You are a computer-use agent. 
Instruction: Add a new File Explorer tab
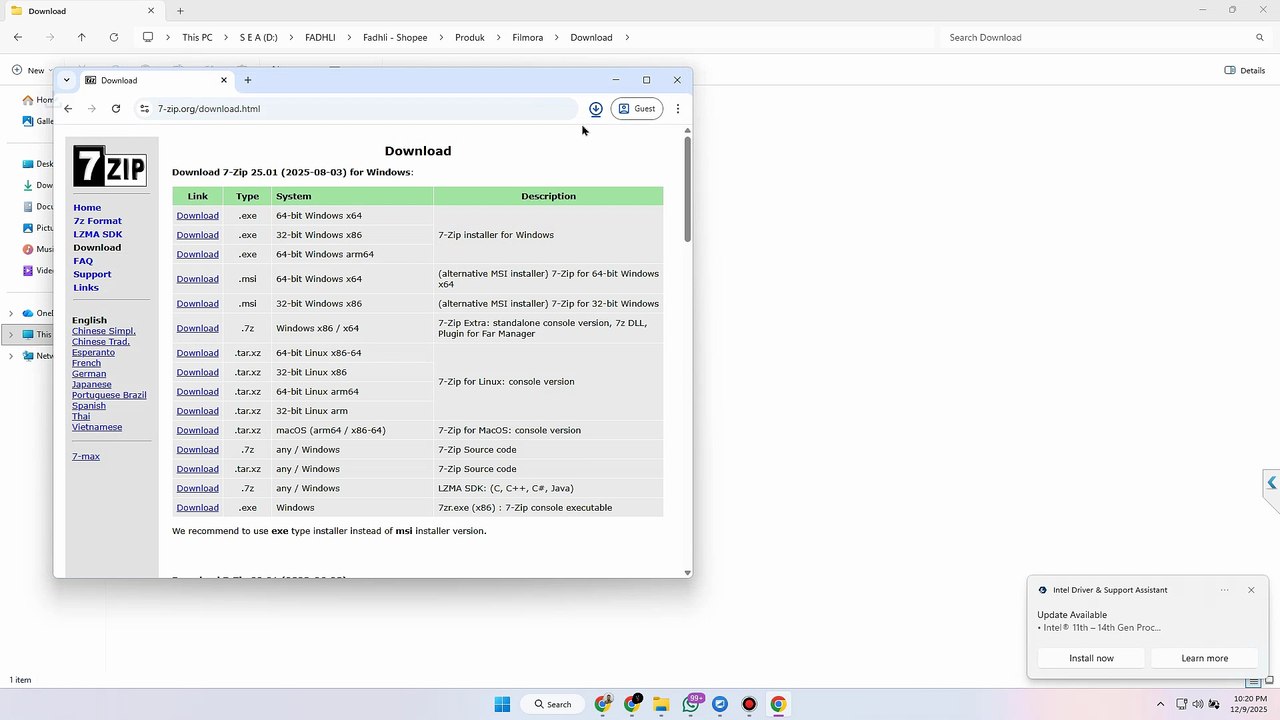point(180,11)
